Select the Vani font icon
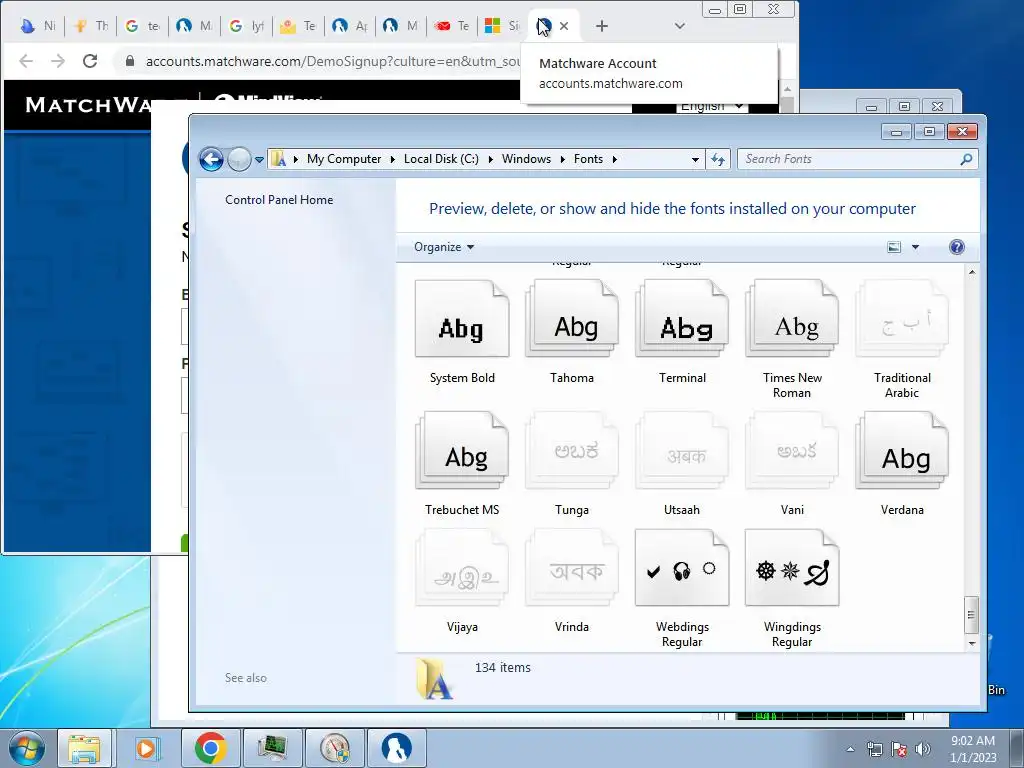This screenshot has width=1024, height=768. click(792, 450)
